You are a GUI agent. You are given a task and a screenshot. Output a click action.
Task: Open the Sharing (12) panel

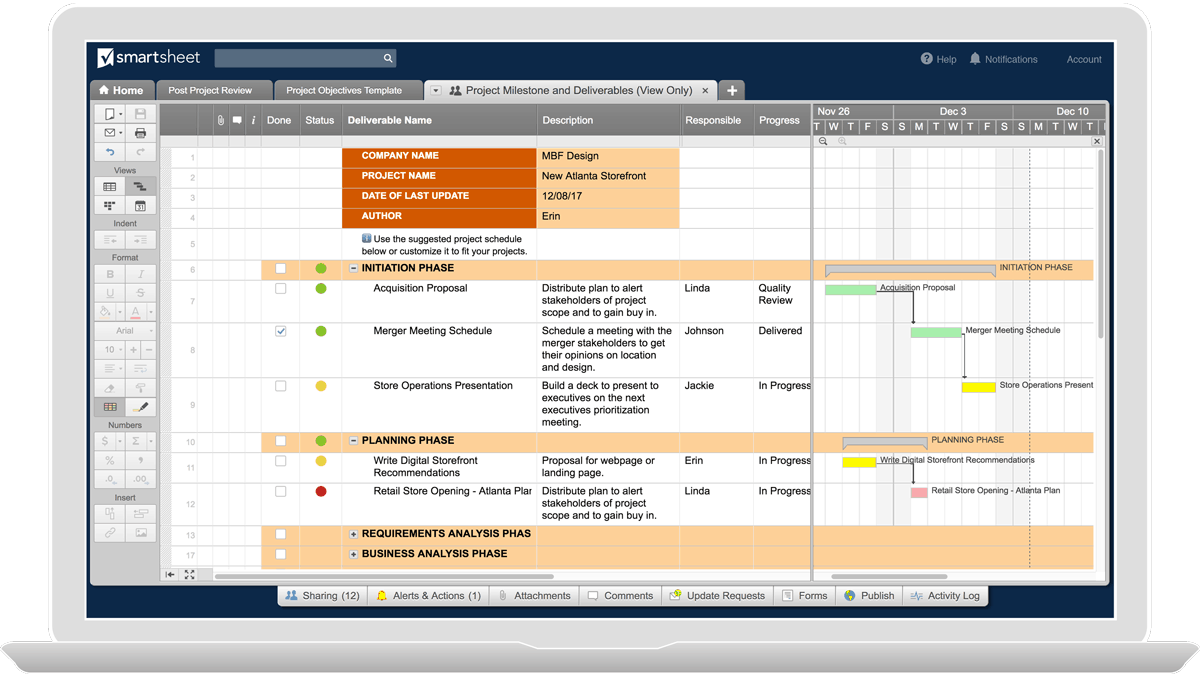point(321,596)
